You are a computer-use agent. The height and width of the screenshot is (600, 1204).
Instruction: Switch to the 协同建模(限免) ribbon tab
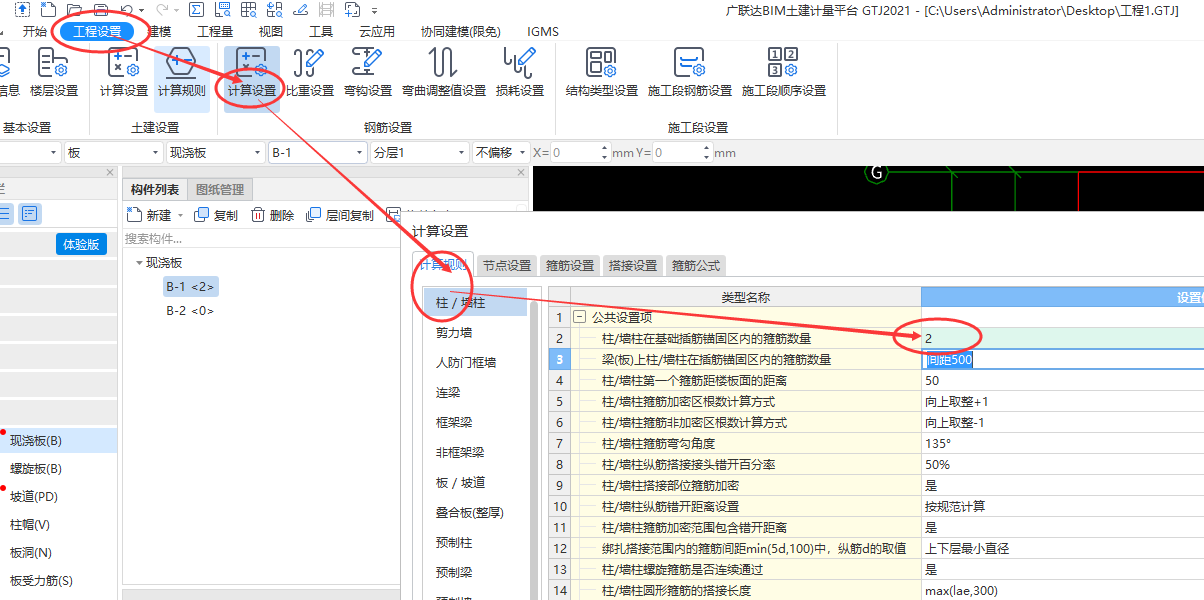[461, 31]
